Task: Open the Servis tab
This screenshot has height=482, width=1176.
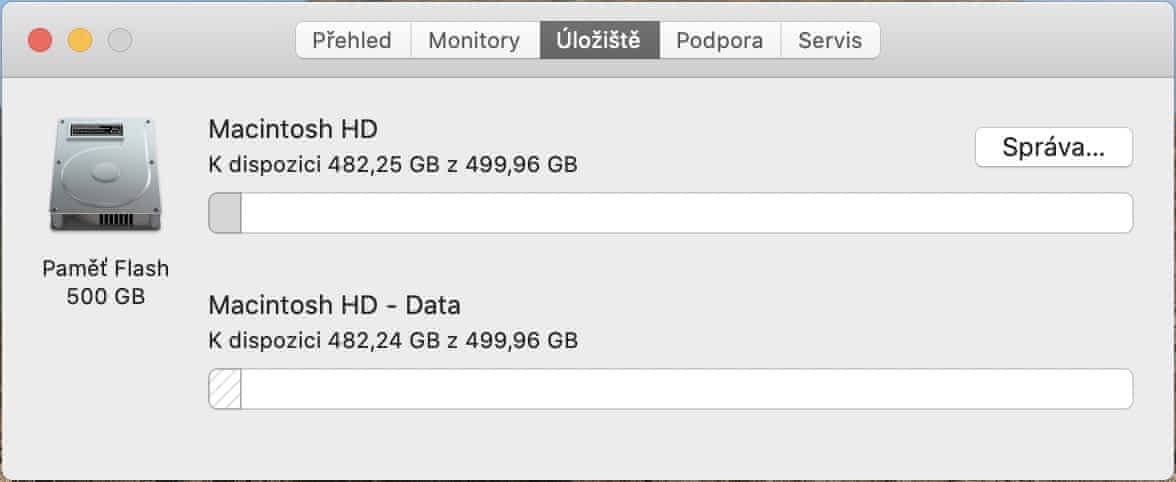Action: tap(830, 41)
